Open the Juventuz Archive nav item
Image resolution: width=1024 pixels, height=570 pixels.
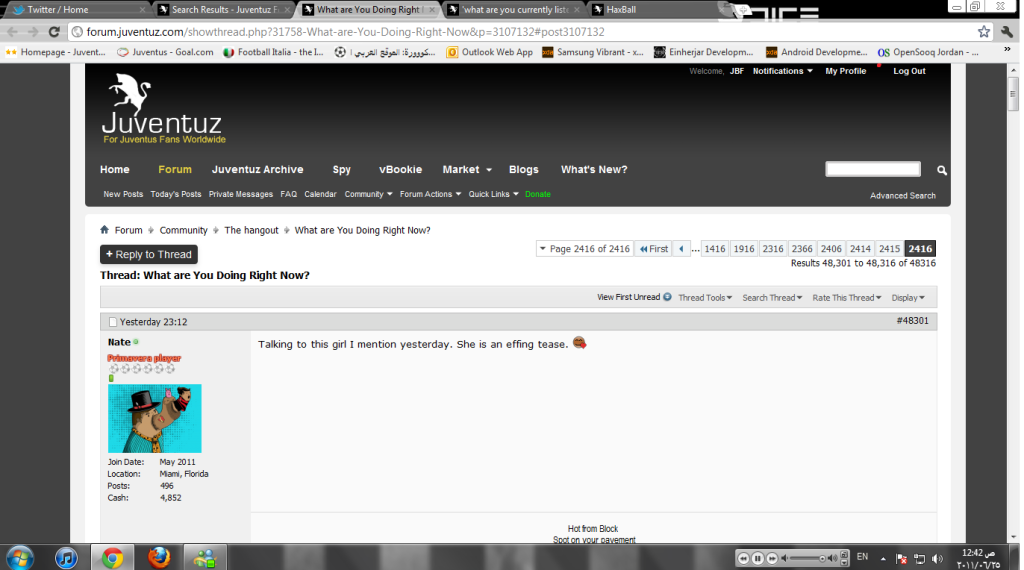(257, 169)
